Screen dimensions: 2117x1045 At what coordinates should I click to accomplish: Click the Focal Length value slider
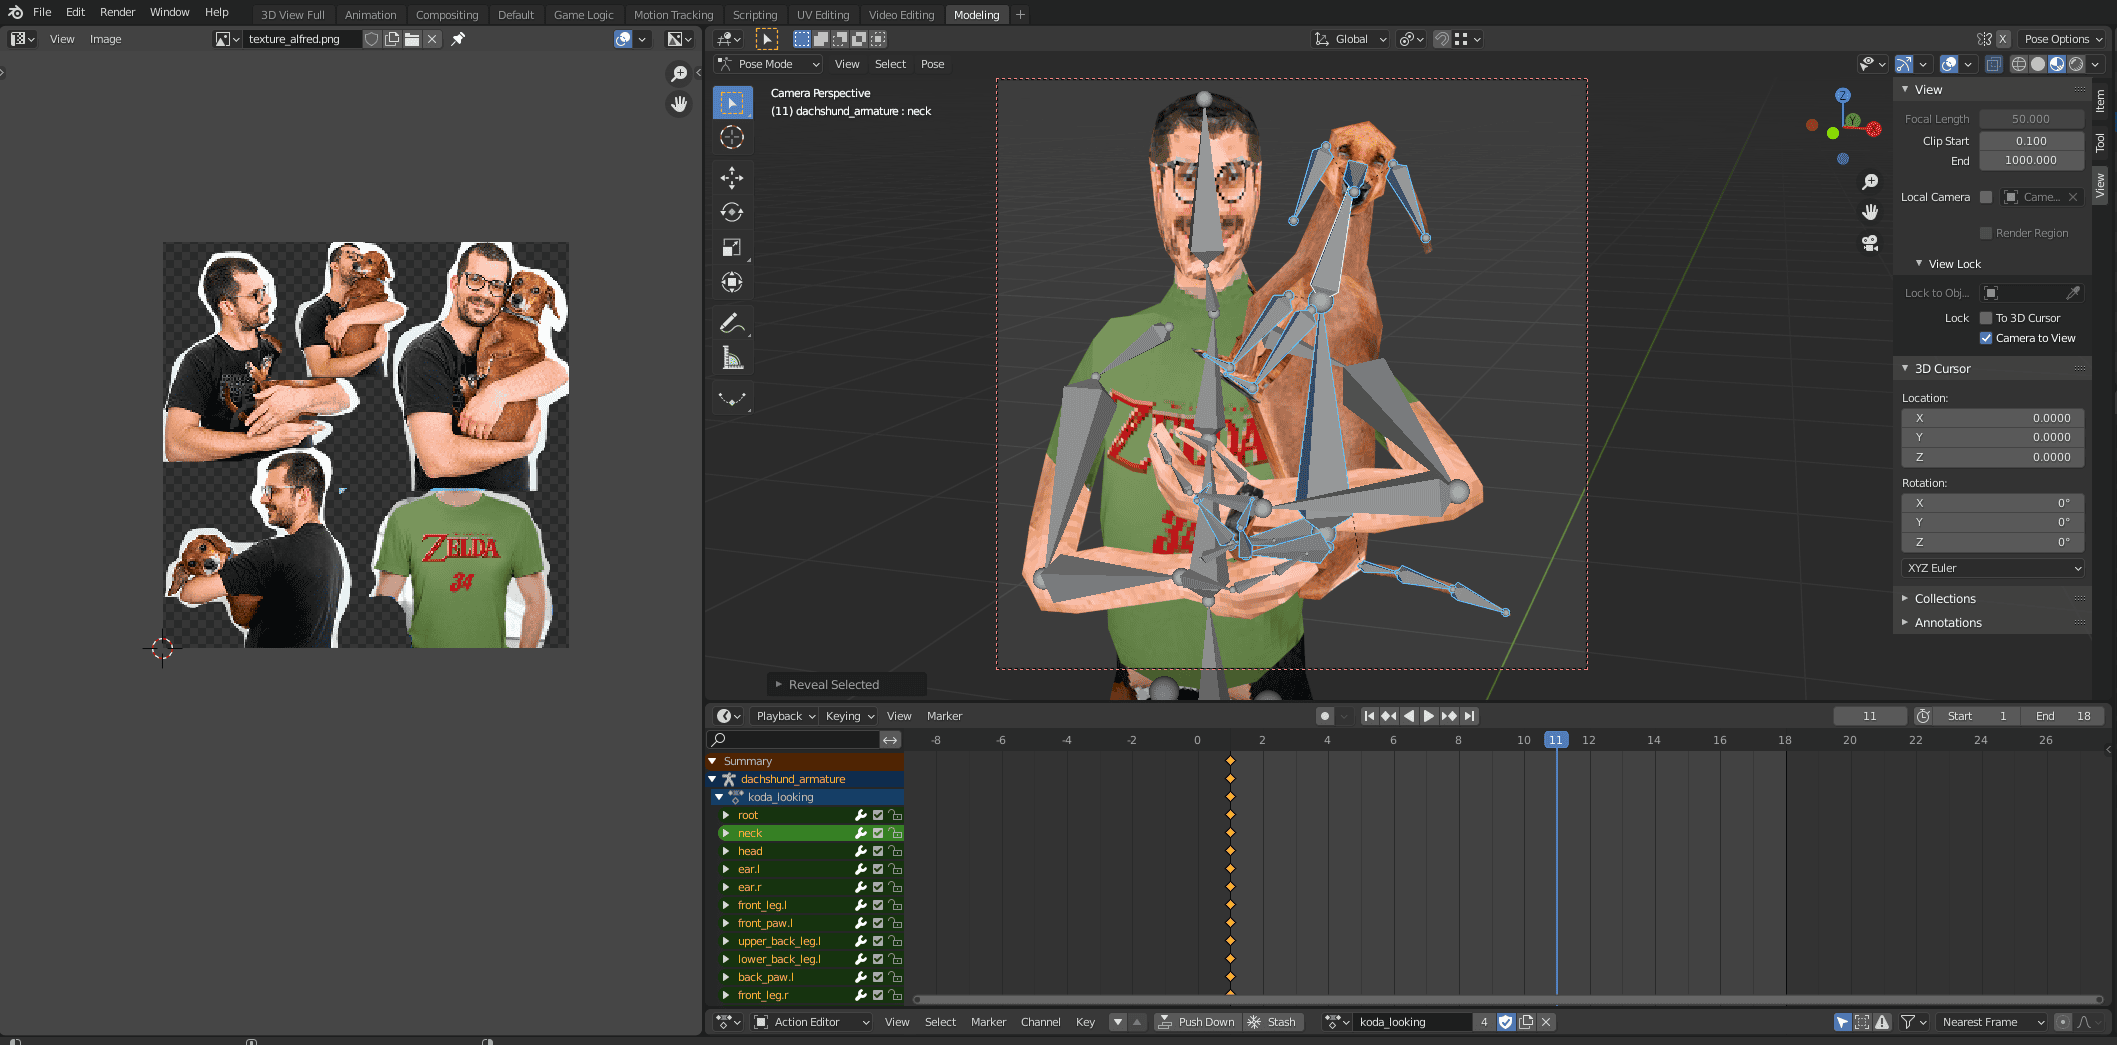coord(2031,119)
